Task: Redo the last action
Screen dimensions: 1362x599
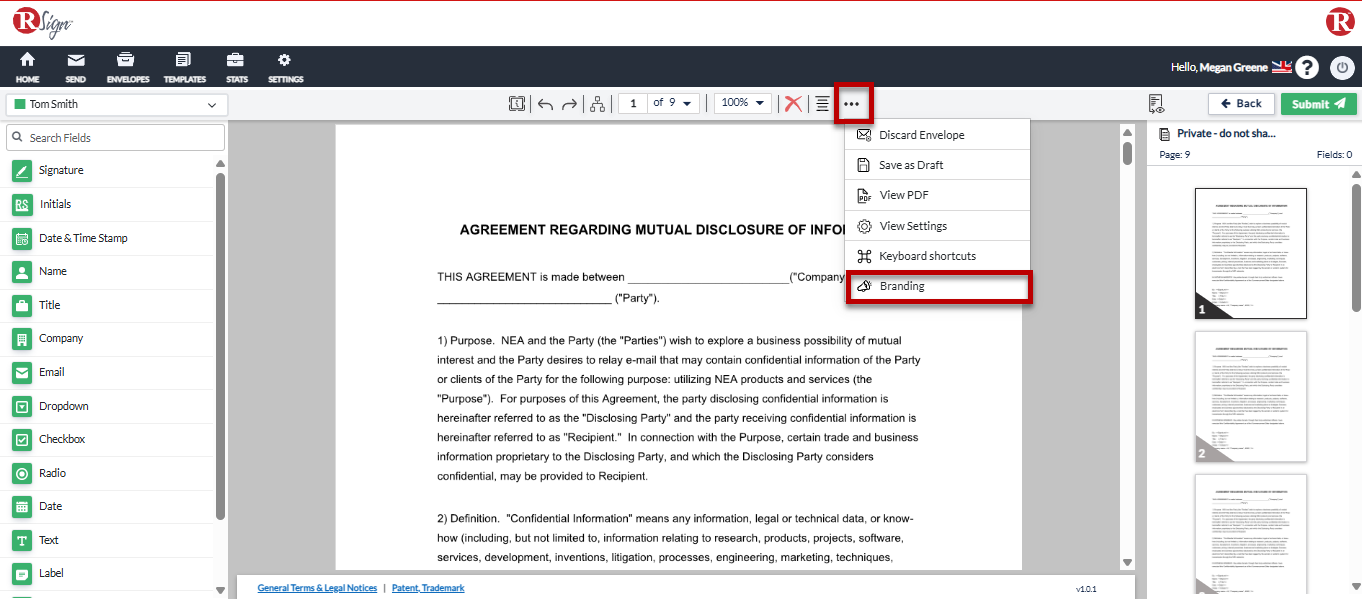Action: tap(569, 103)
